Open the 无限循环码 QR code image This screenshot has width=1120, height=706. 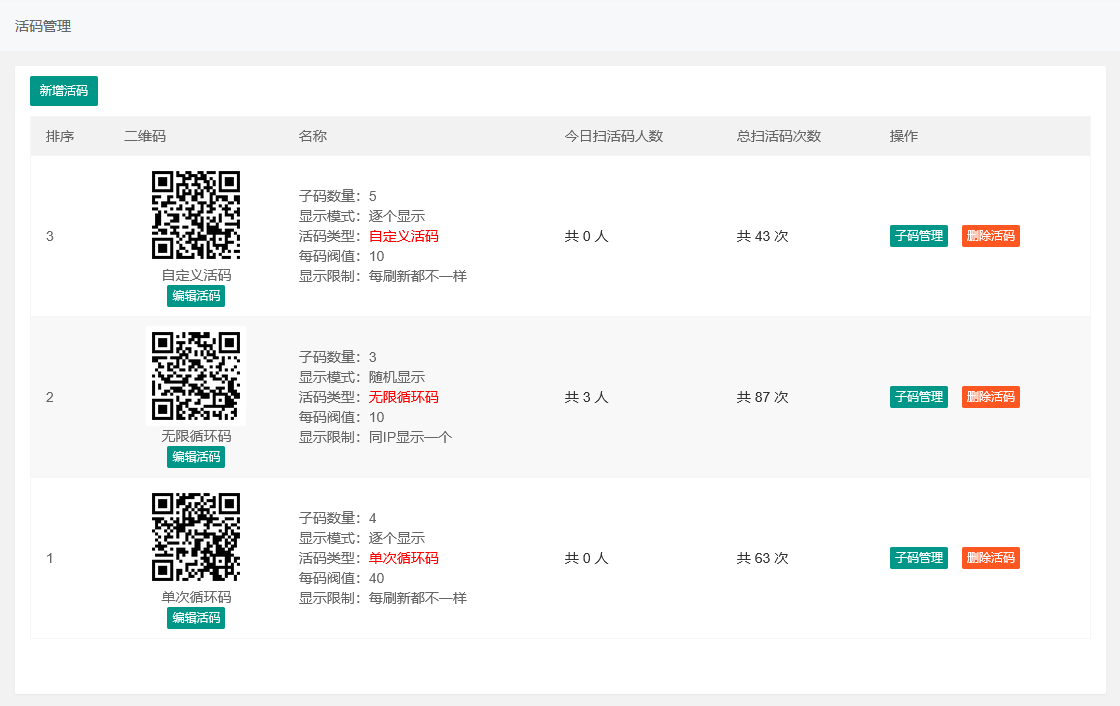coord(196,376)
